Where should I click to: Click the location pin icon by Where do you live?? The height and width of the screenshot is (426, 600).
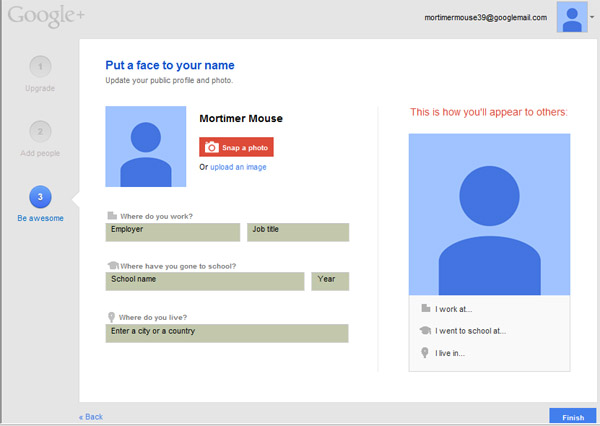point(111,317)
